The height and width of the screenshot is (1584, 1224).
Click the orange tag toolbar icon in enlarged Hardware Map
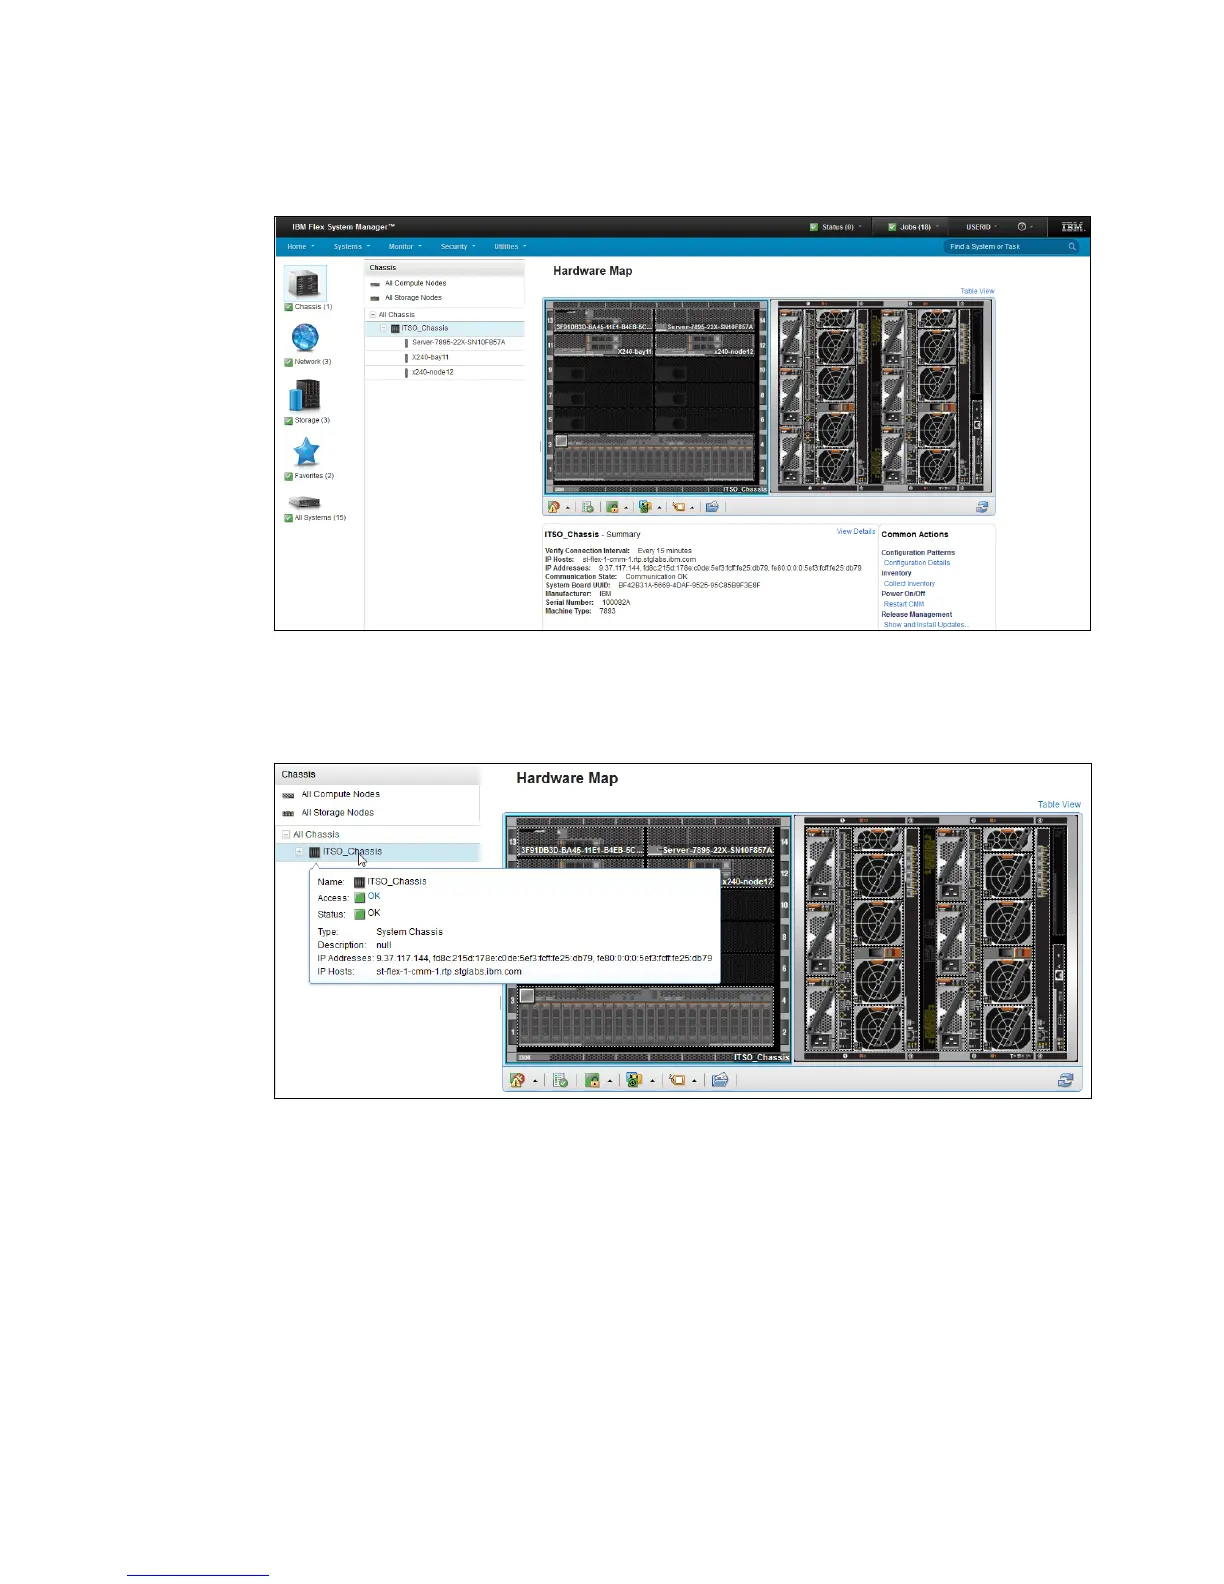click(678, 1080)
